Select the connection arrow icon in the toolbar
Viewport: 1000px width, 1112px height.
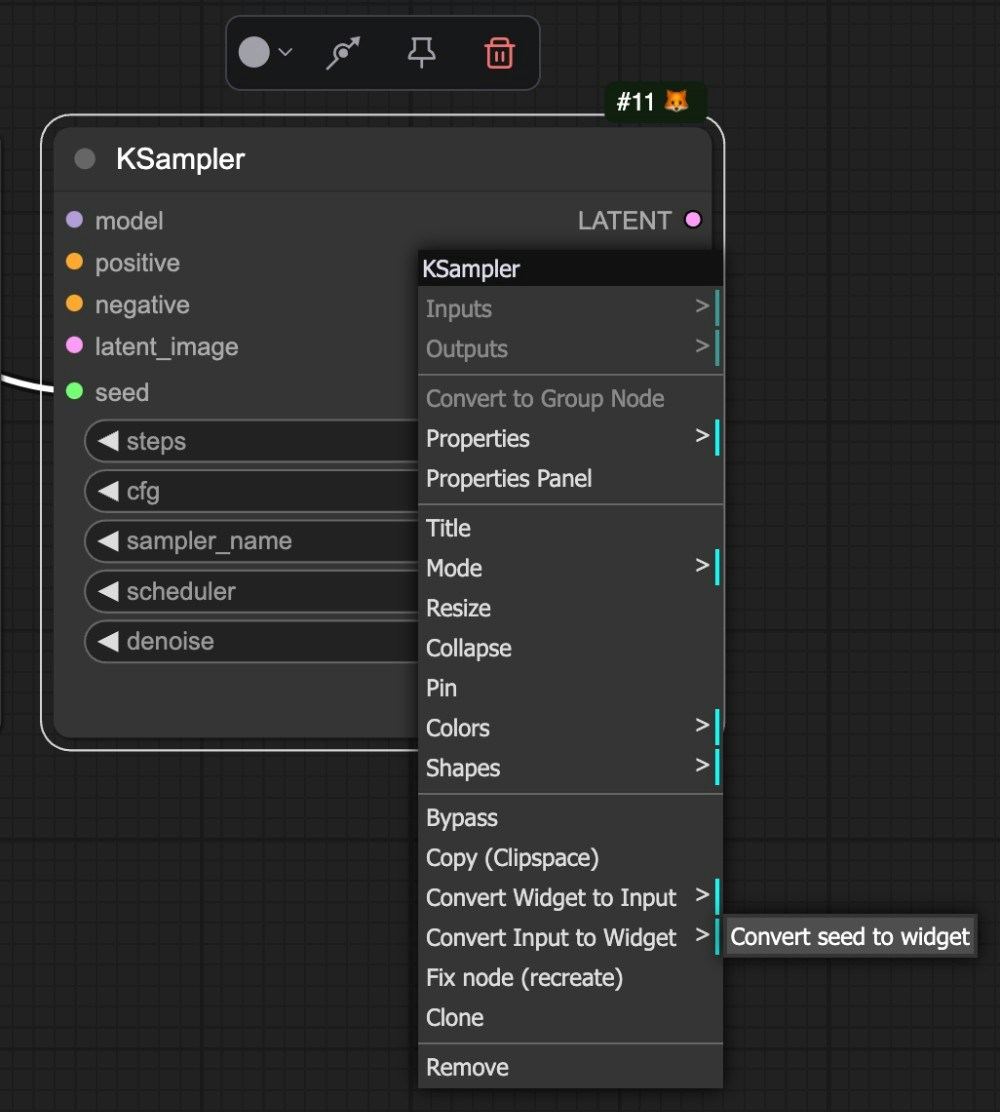click(x=342, y=53)
